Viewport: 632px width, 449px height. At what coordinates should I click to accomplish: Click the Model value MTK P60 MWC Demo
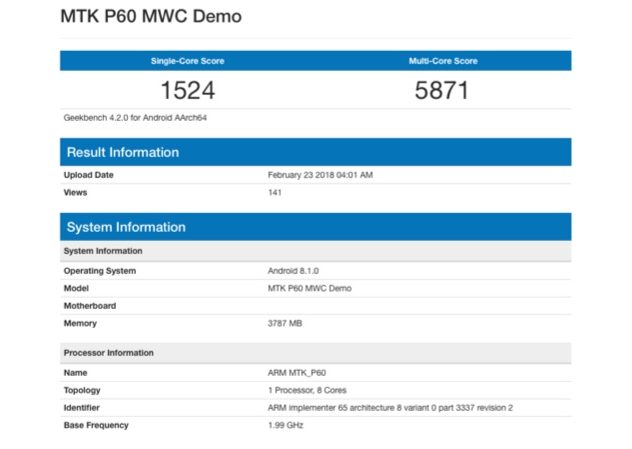309,288
